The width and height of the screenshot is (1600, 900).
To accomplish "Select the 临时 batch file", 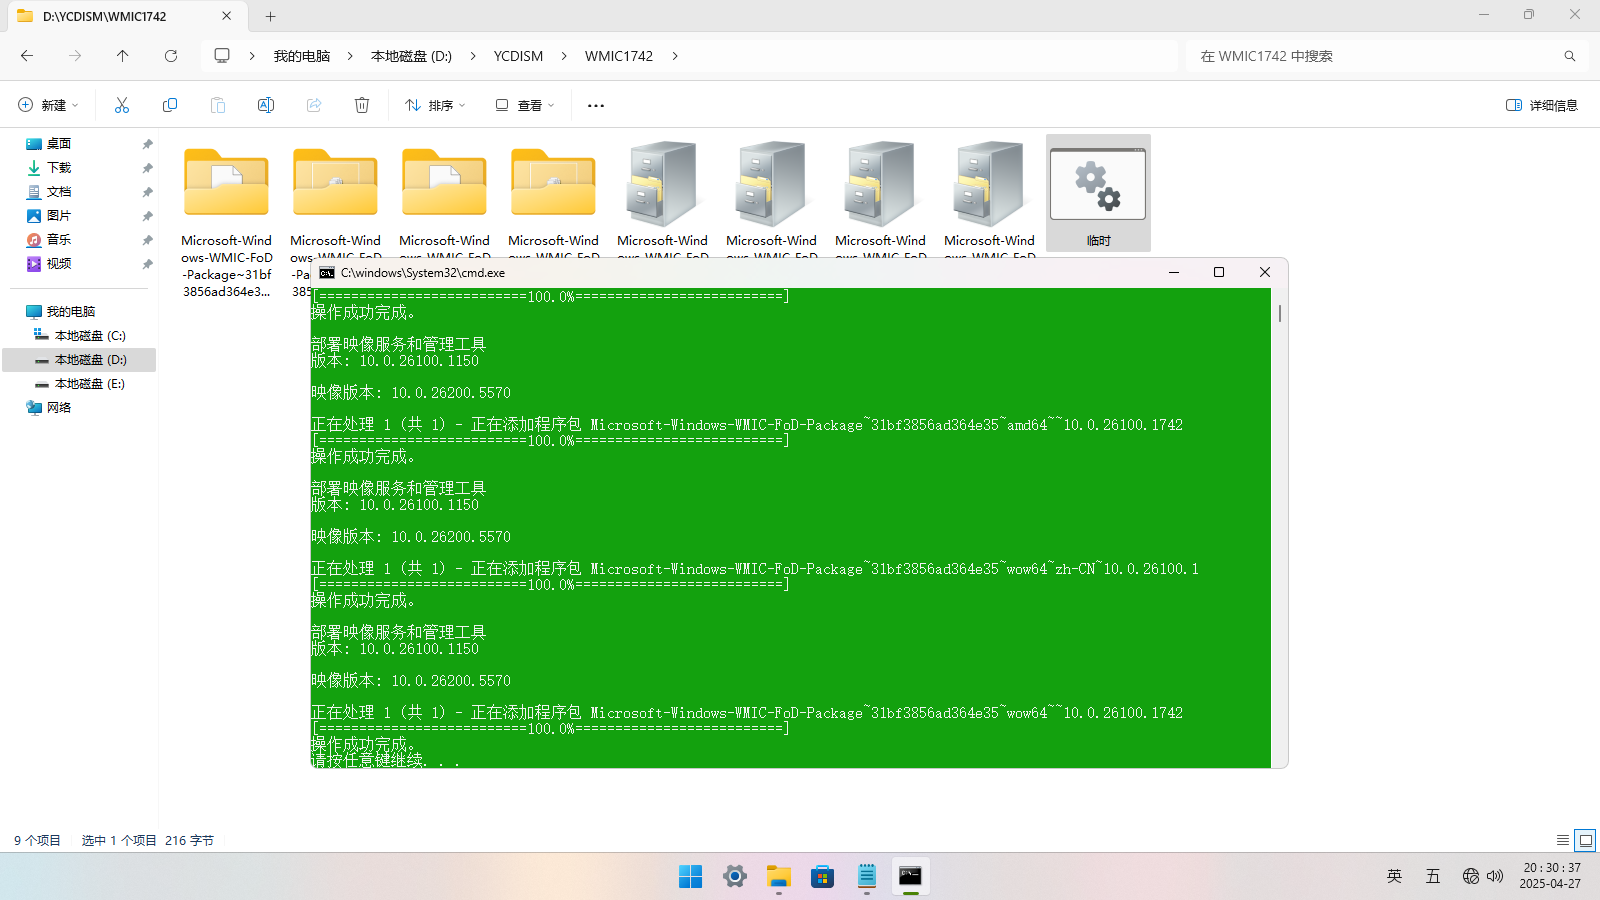I will [1098, 193].
